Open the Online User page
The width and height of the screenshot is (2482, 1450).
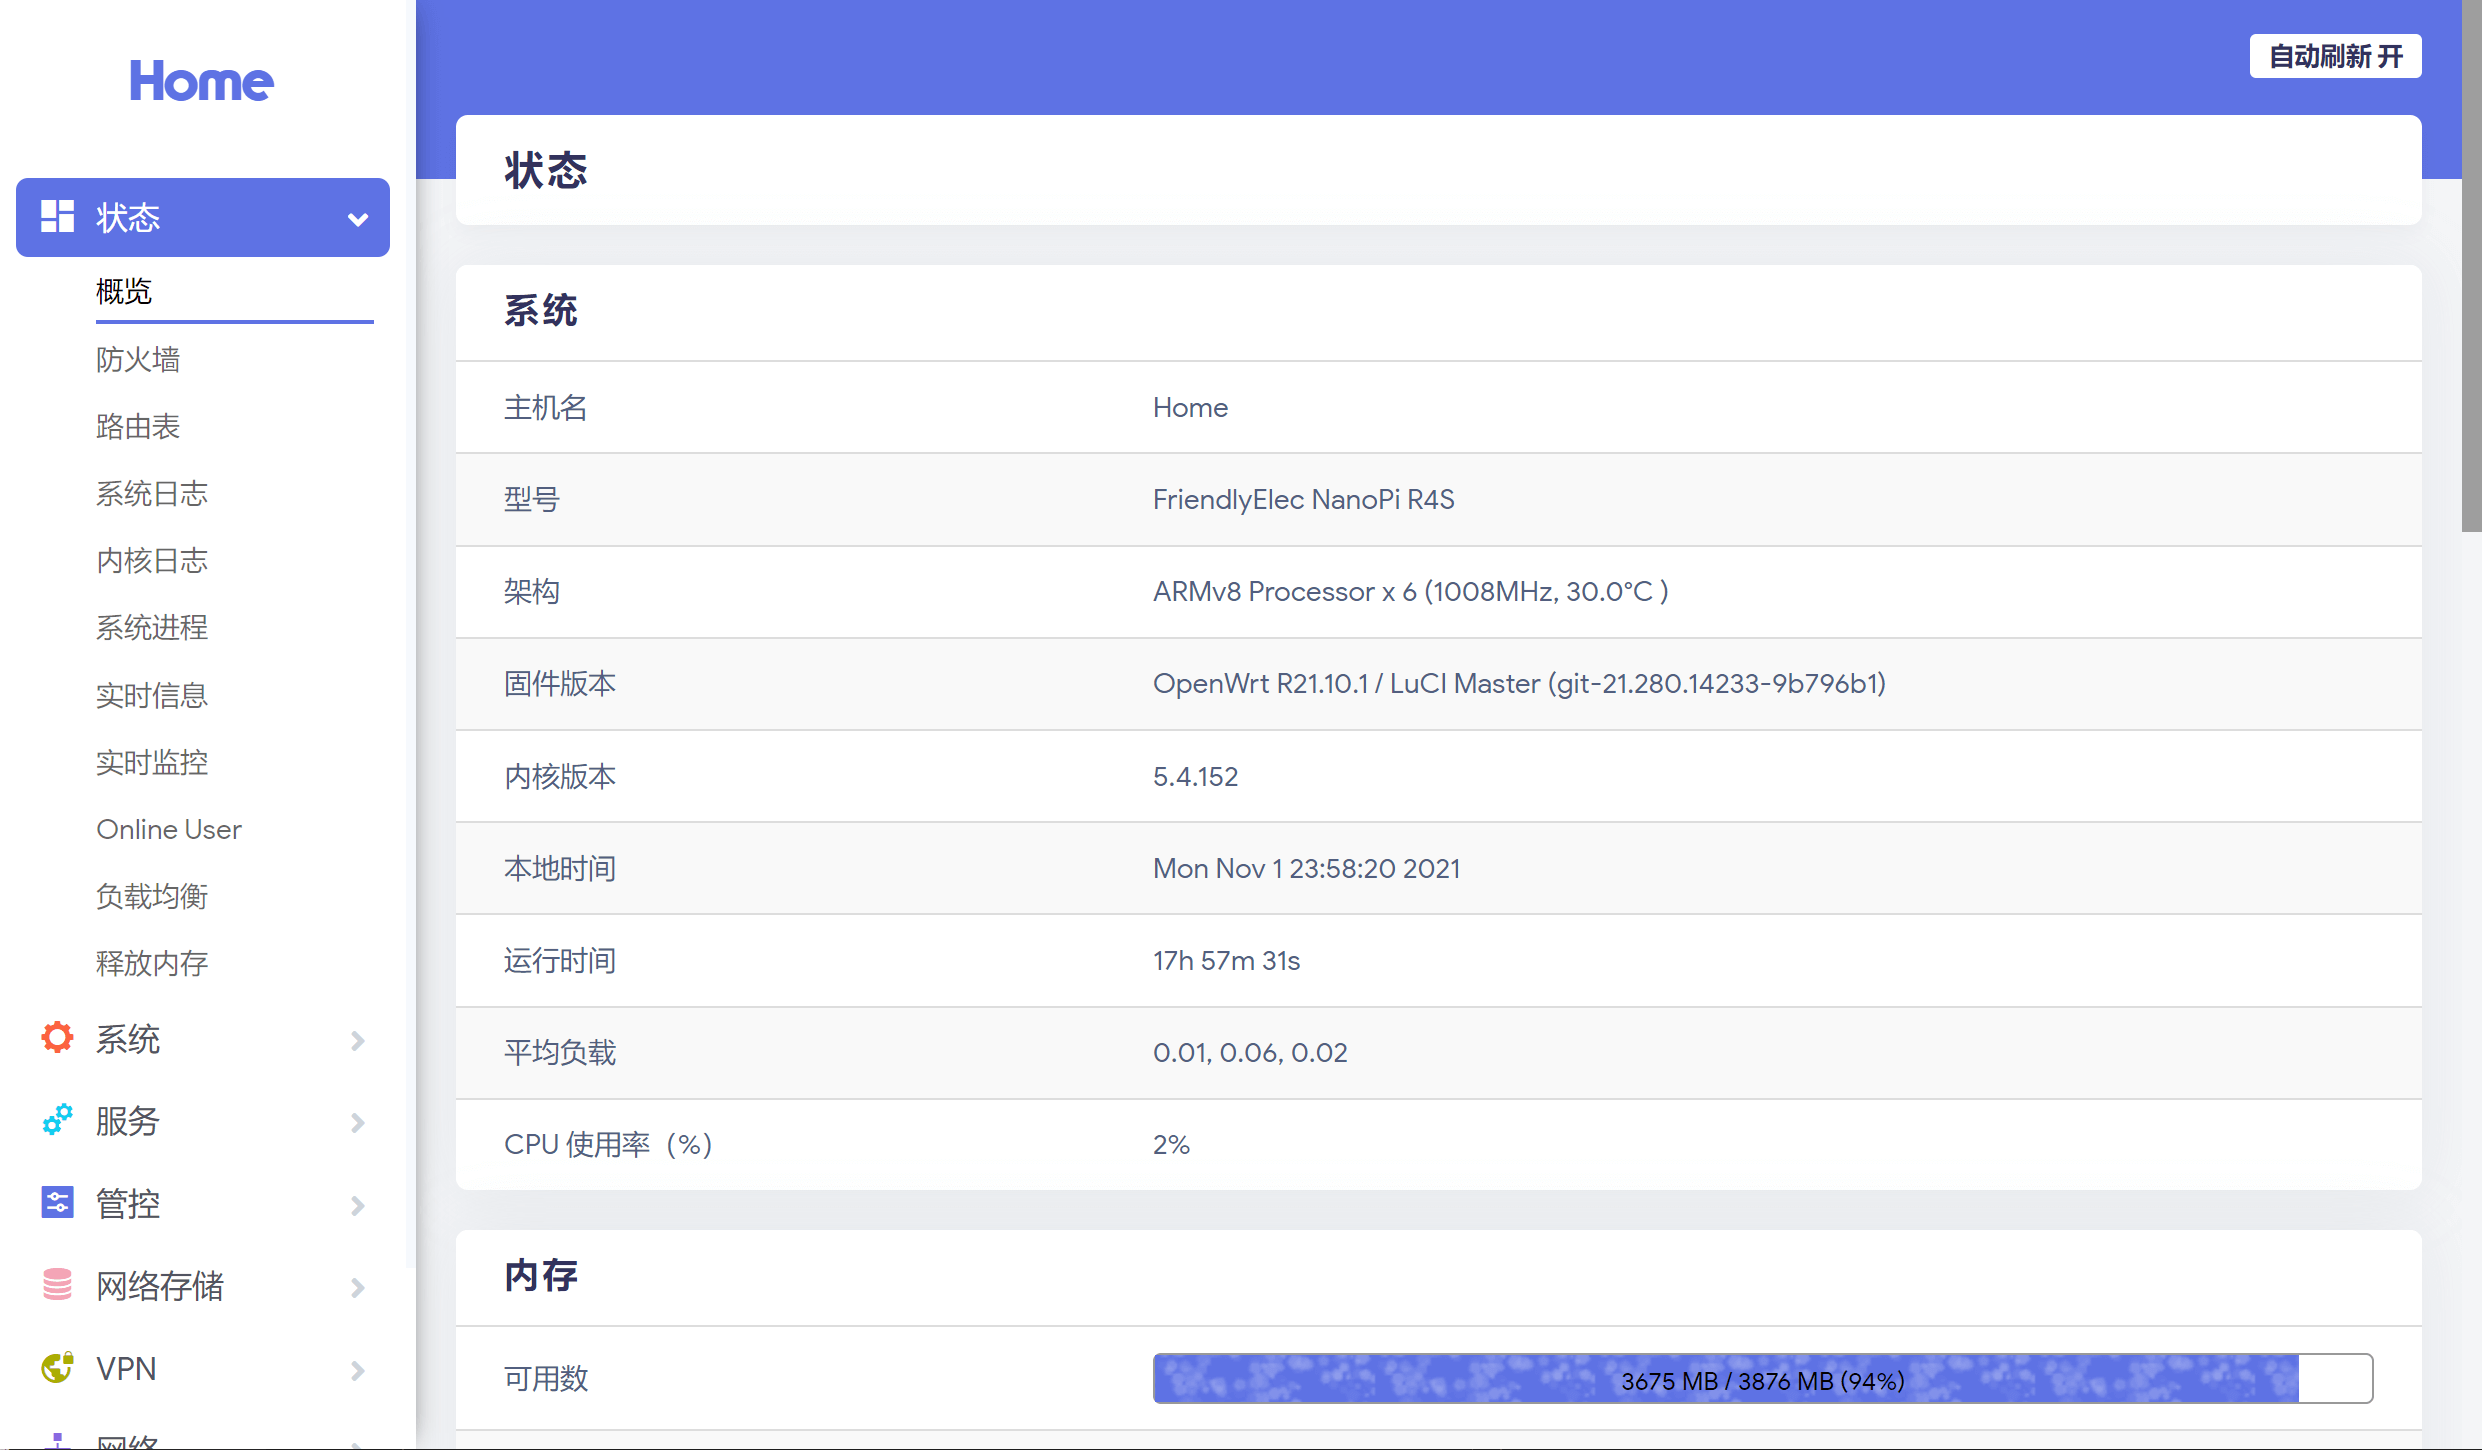coord(169,829)
